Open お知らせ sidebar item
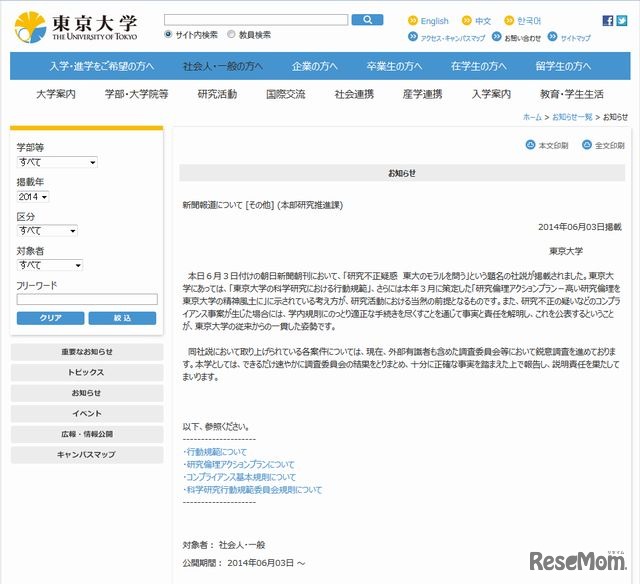Screen dimensions: 640x584 point(87,393)
